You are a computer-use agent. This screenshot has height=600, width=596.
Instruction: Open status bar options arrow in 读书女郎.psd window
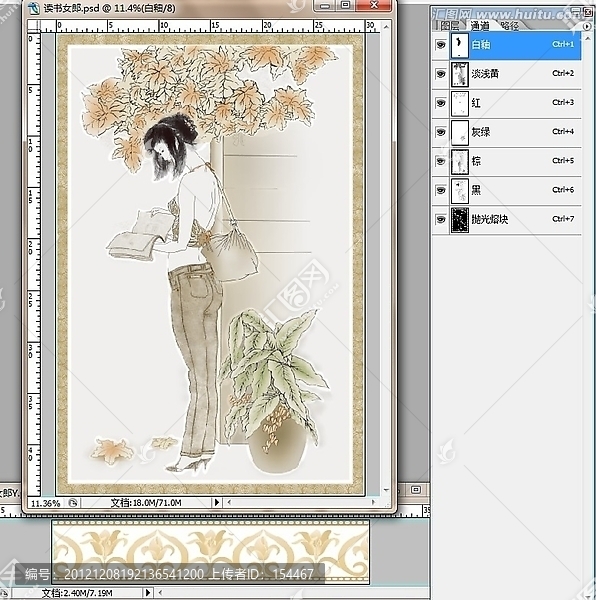click(x=217, y=502)
